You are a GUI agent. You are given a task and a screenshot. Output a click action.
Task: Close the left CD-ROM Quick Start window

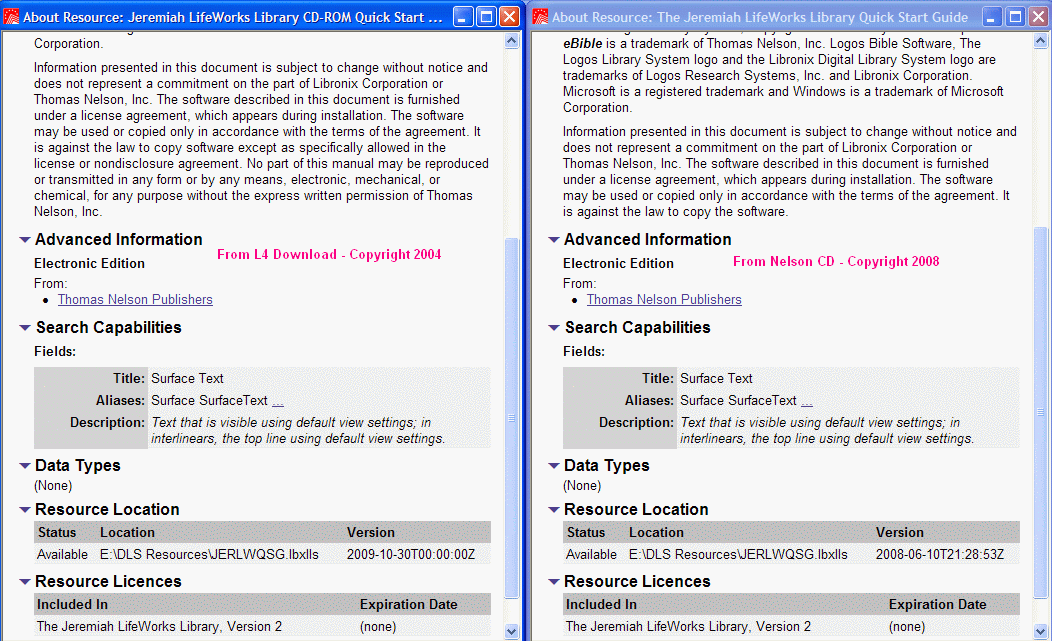tap(510, 17)
